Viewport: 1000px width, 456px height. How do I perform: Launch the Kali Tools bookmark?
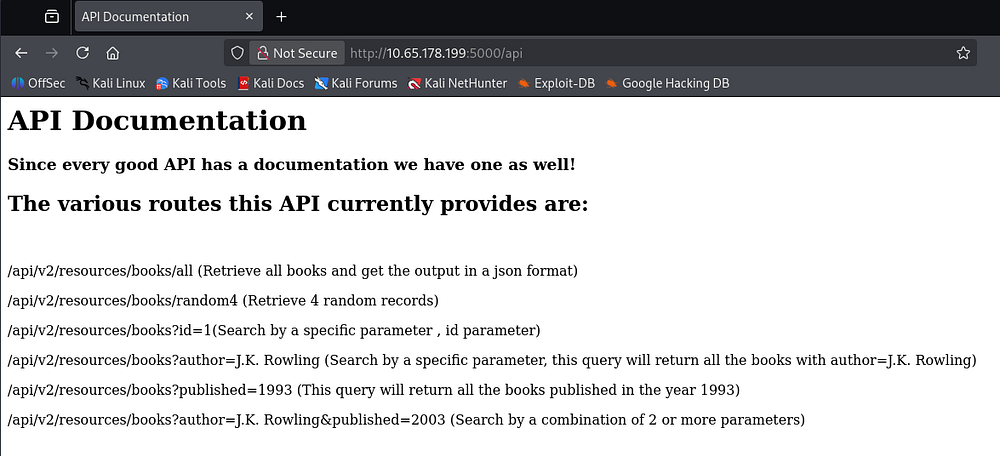[x=191, y=83]
